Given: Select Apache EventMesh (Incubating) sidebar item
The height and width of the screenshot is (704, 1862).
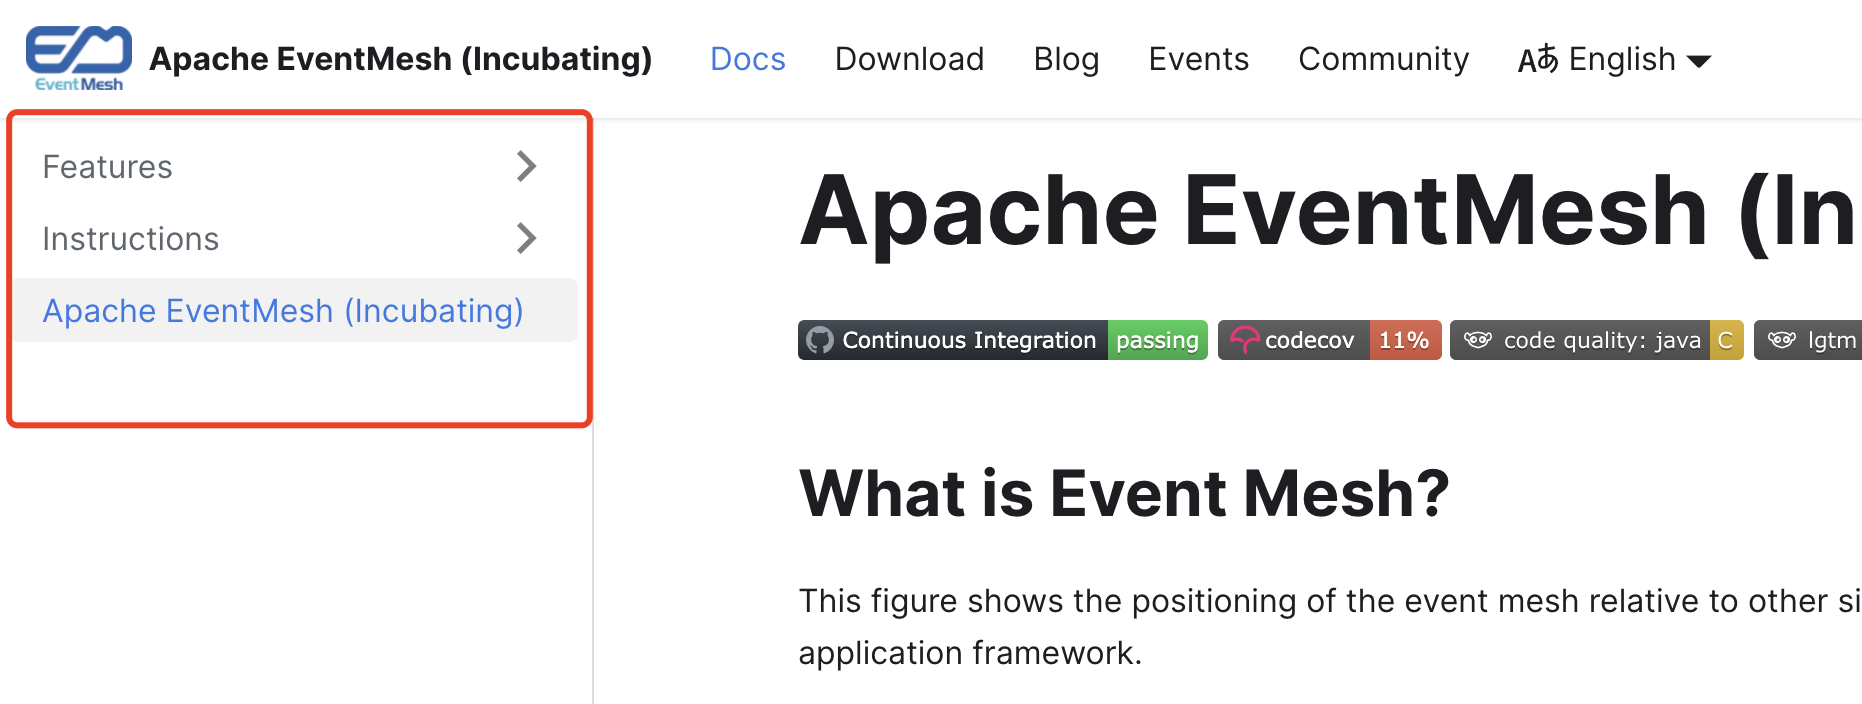Looking at the screenshot, I should 295,310.
